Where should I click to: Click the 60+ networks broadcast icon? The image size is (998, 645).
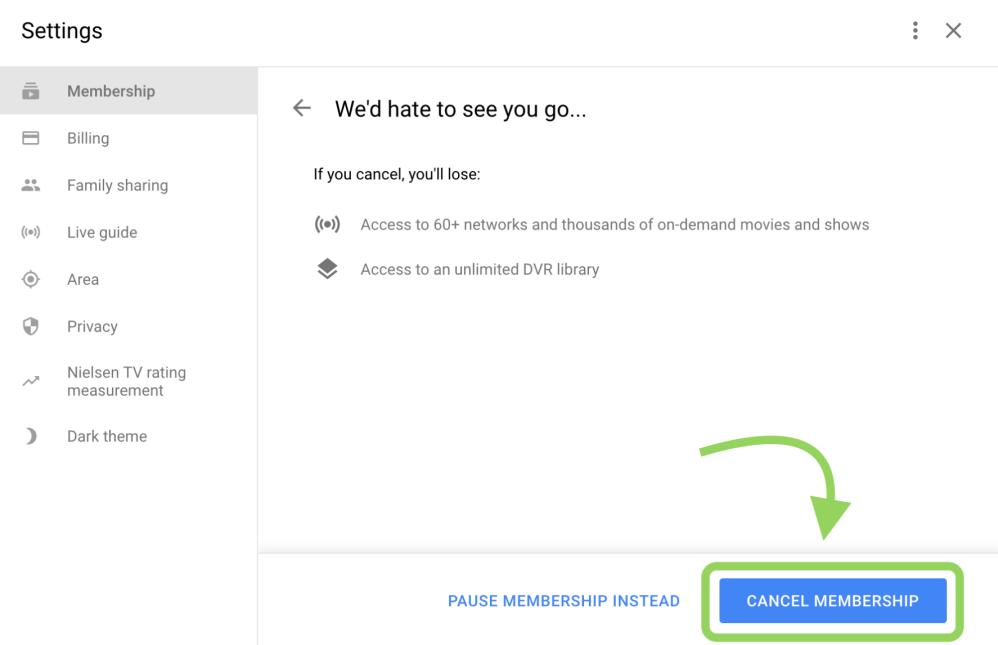tap(327, 225)
